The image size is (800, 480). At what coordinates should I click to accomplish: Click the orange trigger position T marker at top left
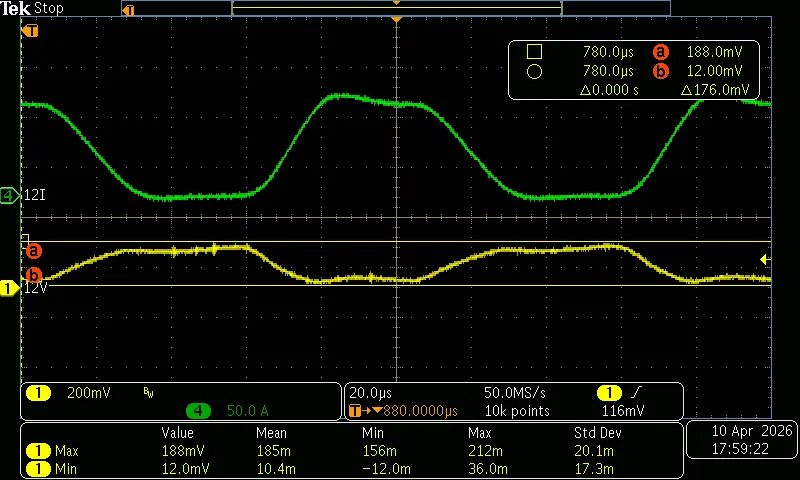31,31
